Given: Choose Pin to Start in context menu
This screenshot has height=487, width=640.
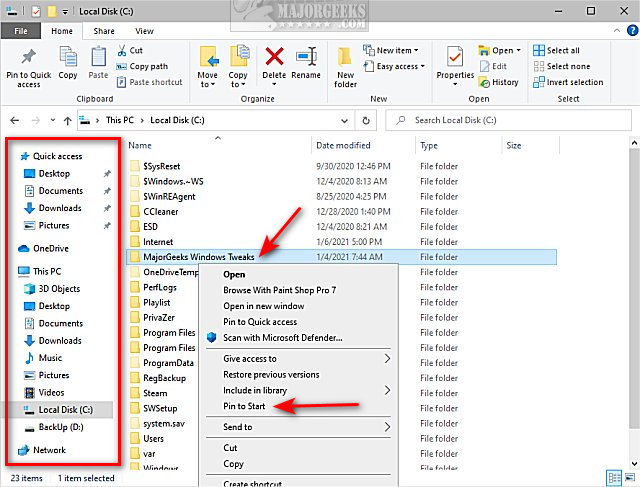Looking at the screenshot, I should (x=244, y=407).
